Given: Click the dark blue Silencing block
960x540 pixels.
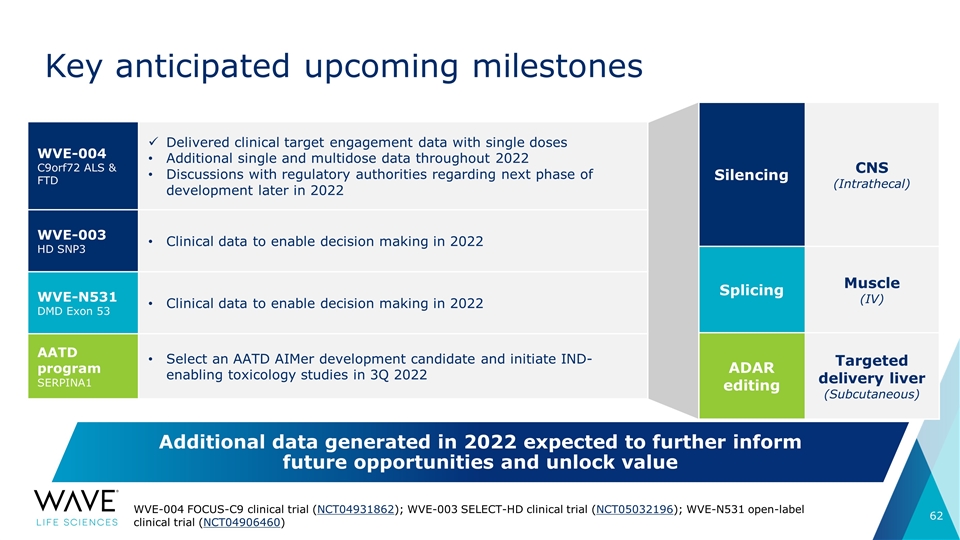Looking at the screenshot, I should (752, 174).
